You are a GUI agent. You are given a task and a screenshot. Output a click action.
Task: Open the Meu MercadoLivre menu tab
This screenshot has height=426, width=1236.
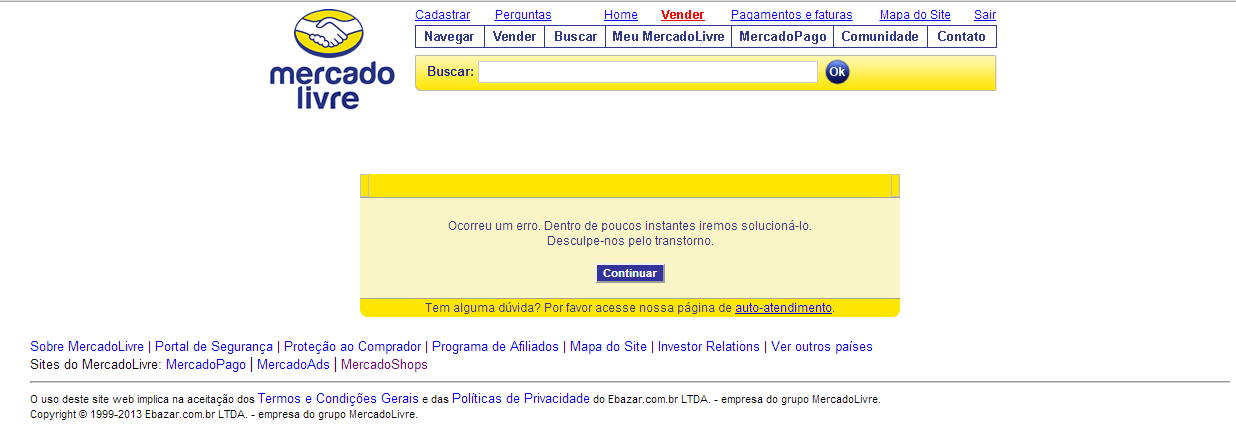coord(668,37)
